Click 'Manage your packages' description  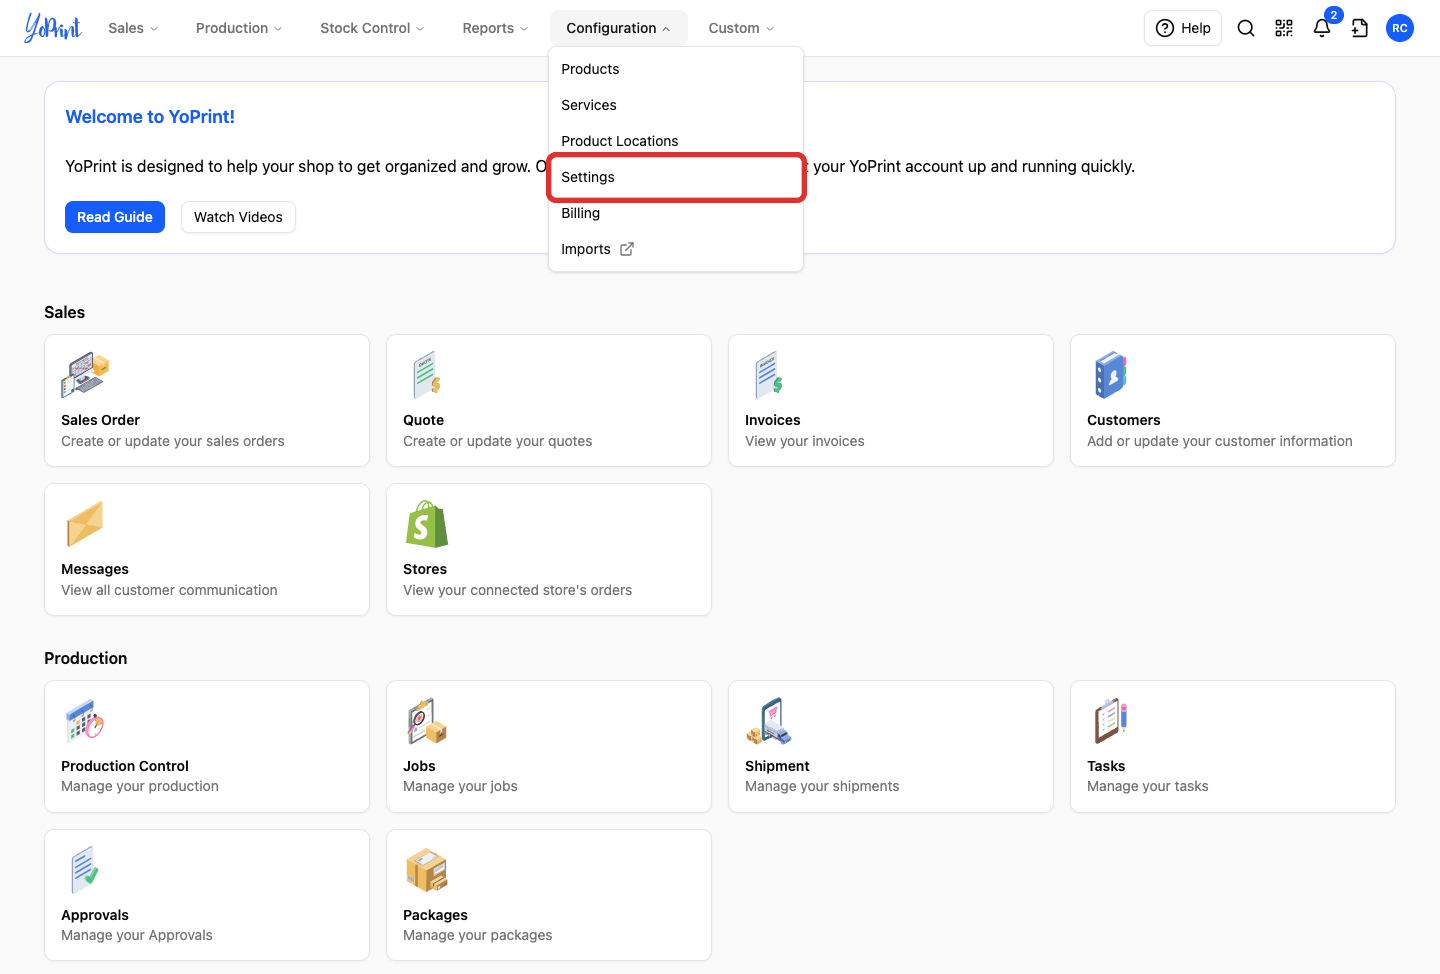click(x=478, y=935)
